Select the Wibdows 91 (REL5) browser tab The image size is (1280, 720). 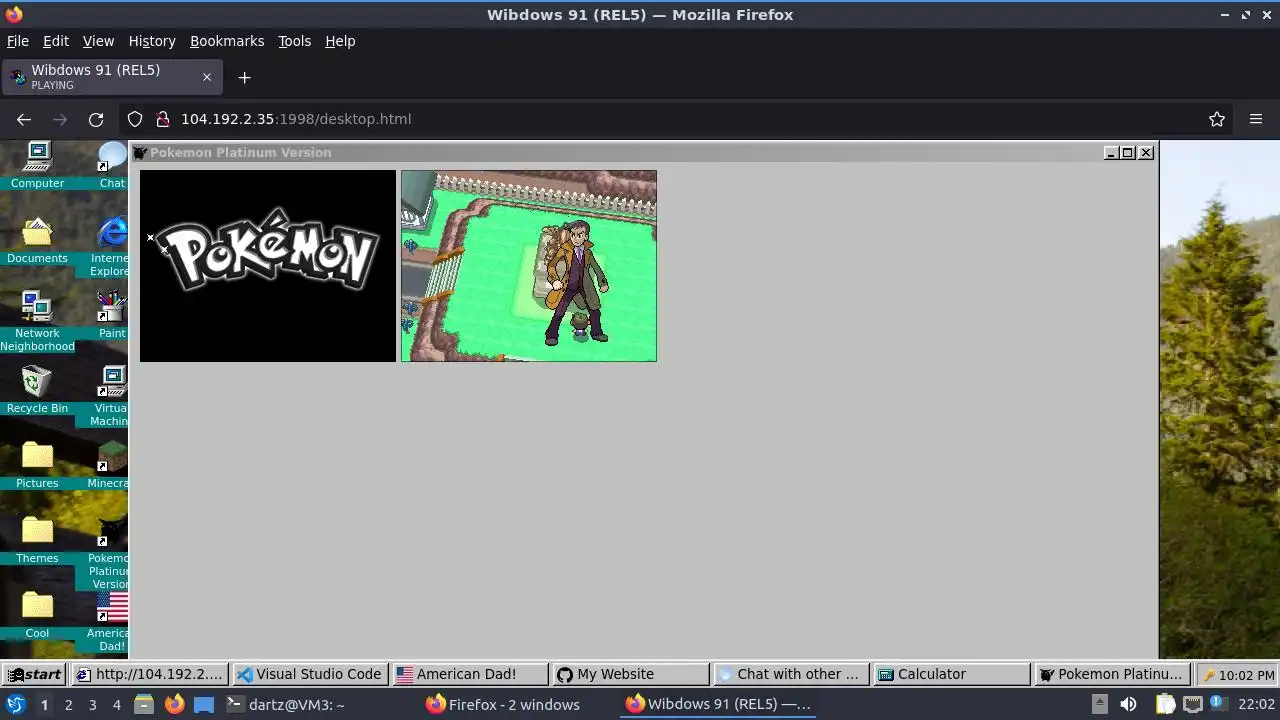click(111, 77)
